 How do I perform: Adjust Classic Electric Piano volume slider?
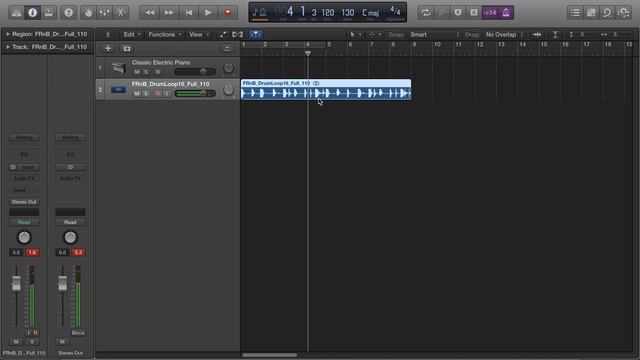click(x=195, y=72)
